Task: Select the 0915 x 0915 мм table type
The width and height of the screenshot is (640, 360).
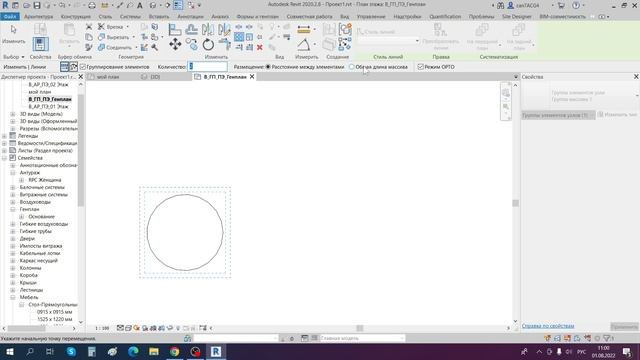Action: tap(54, 312)
